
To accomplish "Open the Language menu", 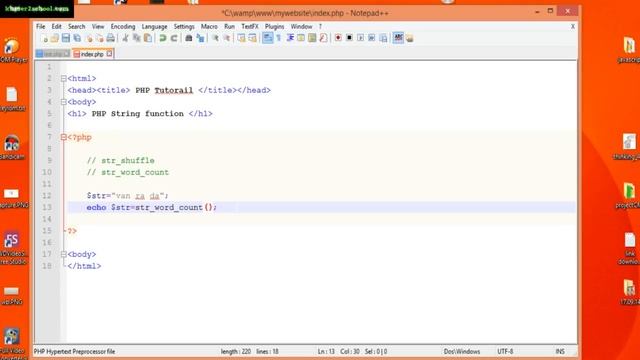I will coord(154,27).
